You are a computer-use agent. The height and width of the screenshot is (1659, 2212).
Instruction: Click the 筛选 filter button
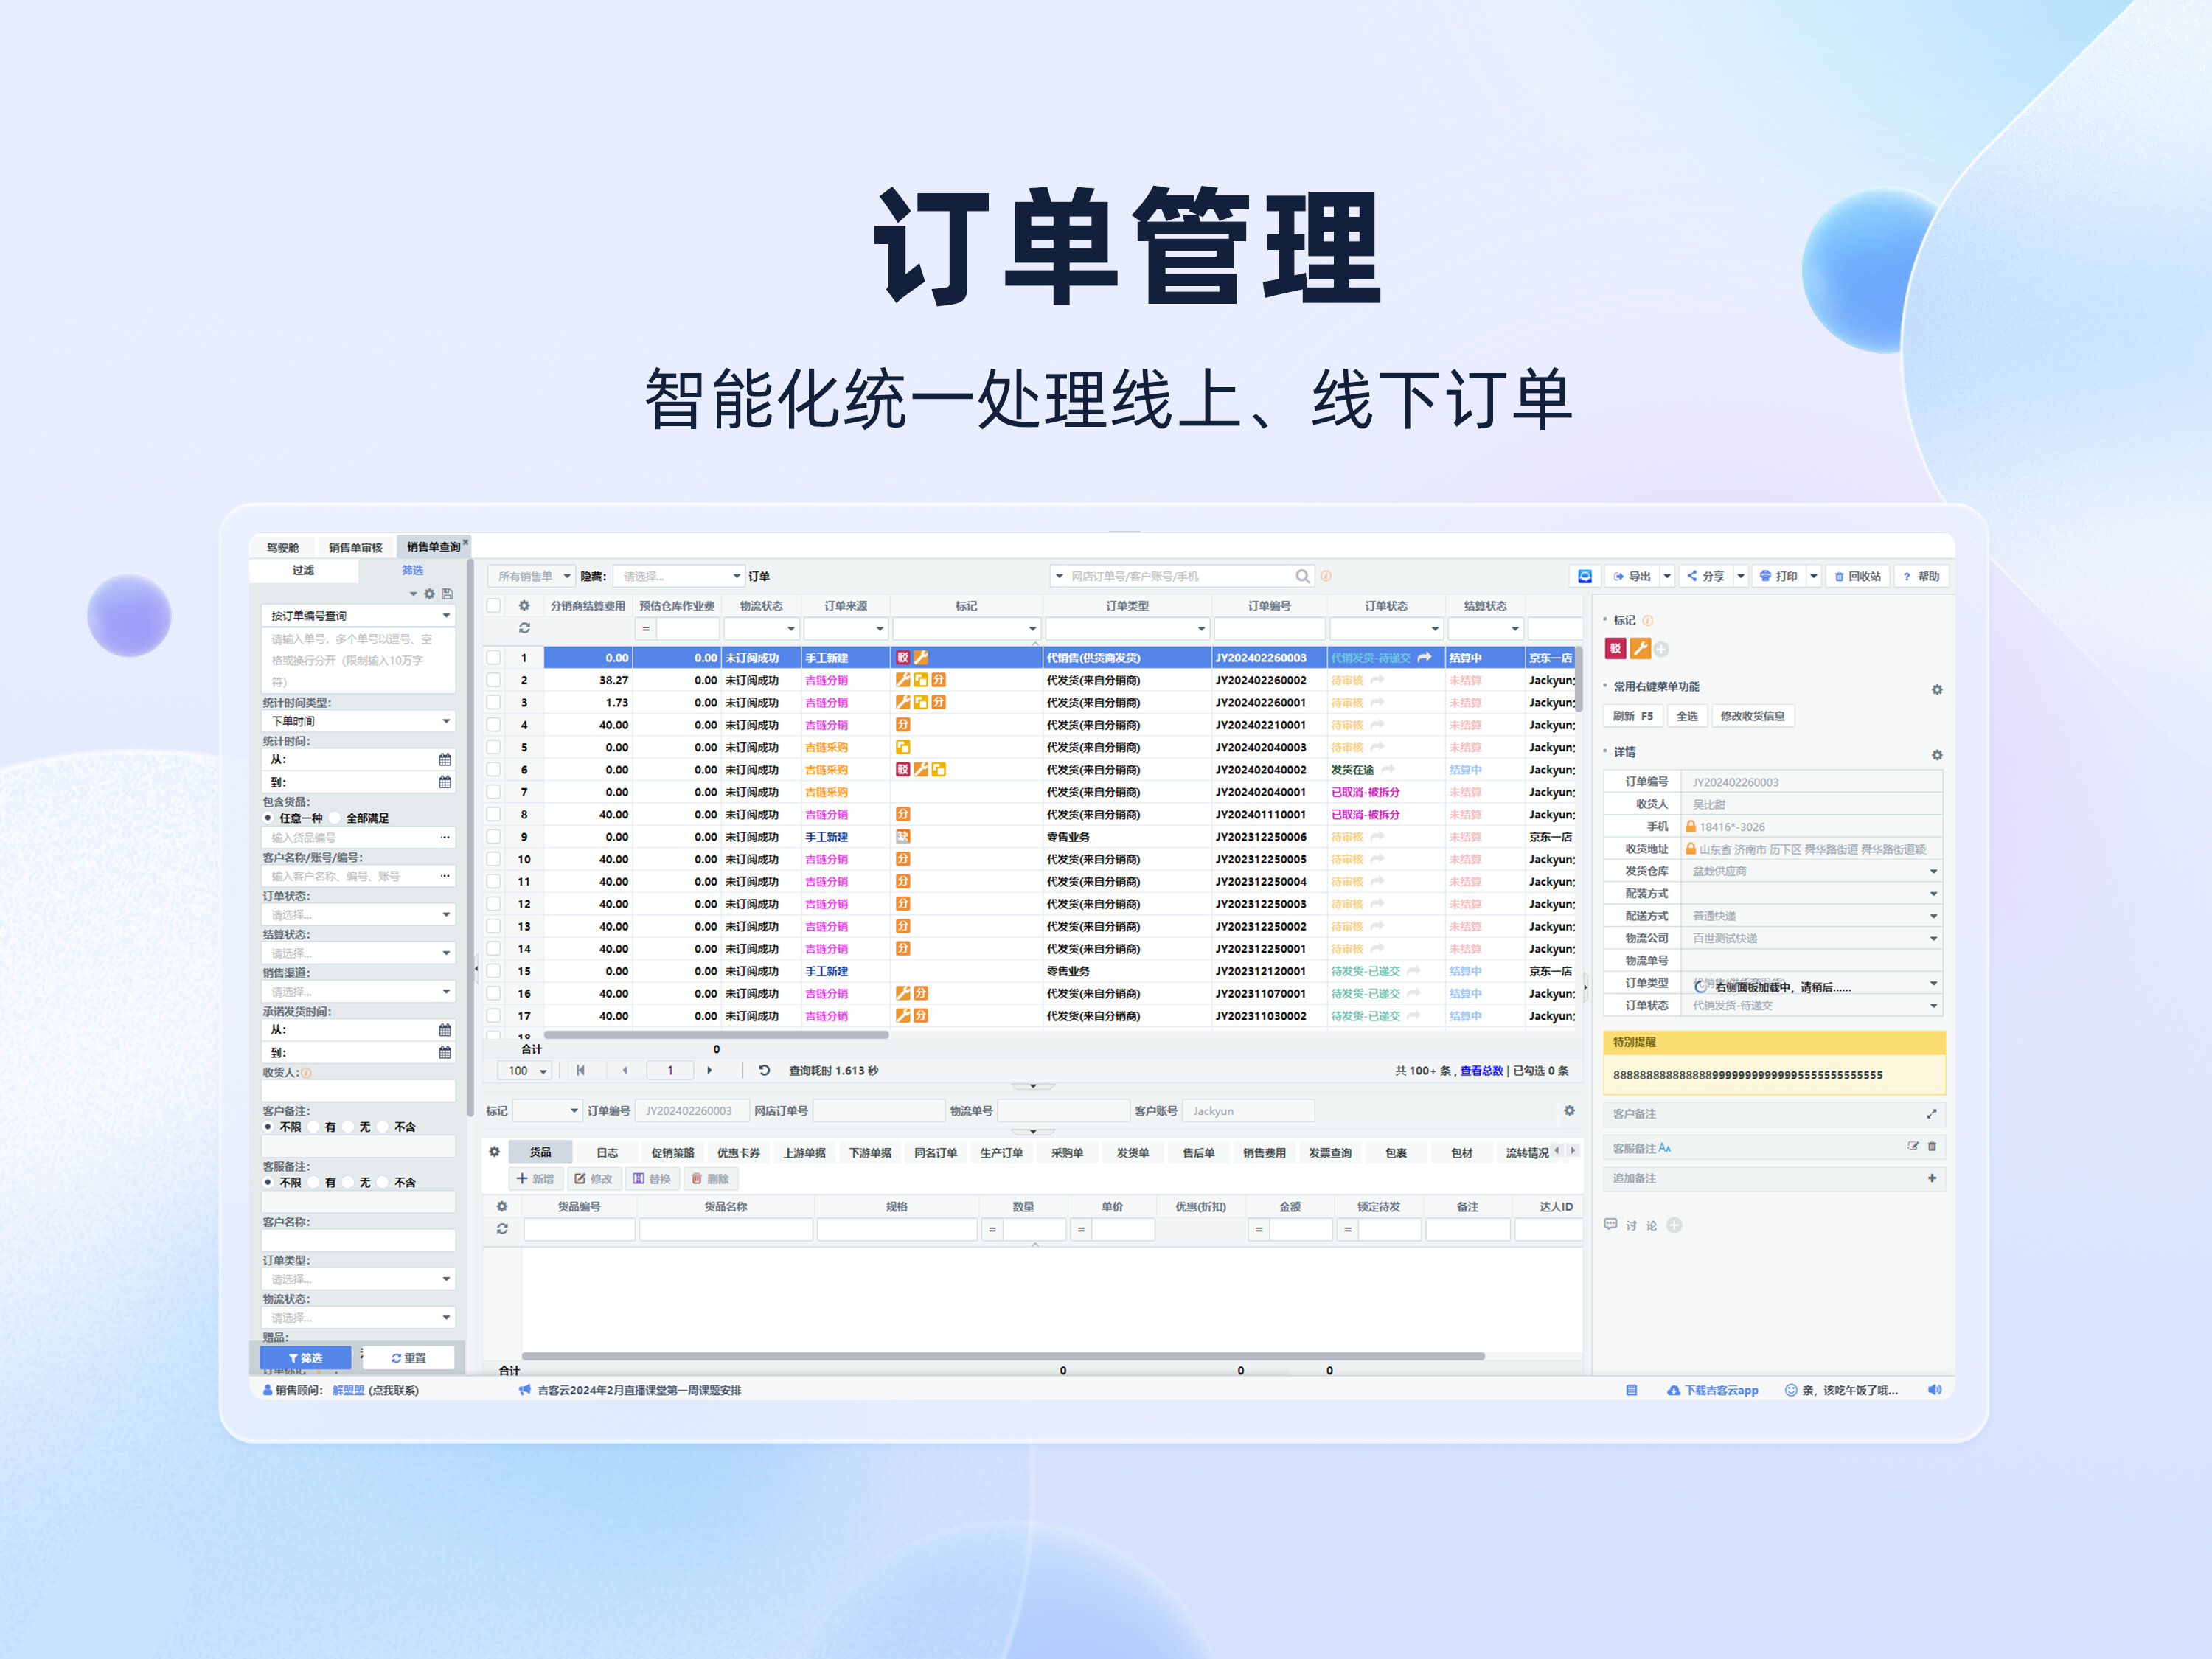point(305,1357)
